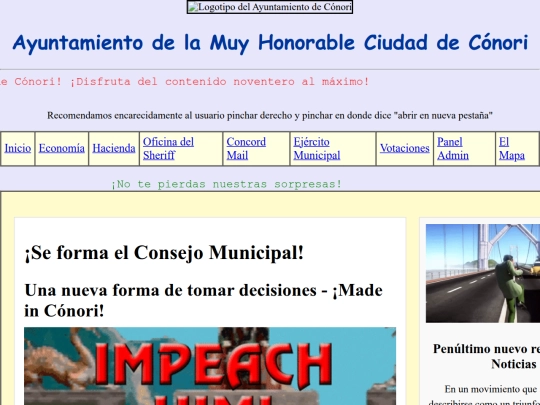The image size is (540, 405).
Task: Click the "Una nueva forma de tomar decisiones" subheading
Action: pyautogui.click(x=203, y=300)
